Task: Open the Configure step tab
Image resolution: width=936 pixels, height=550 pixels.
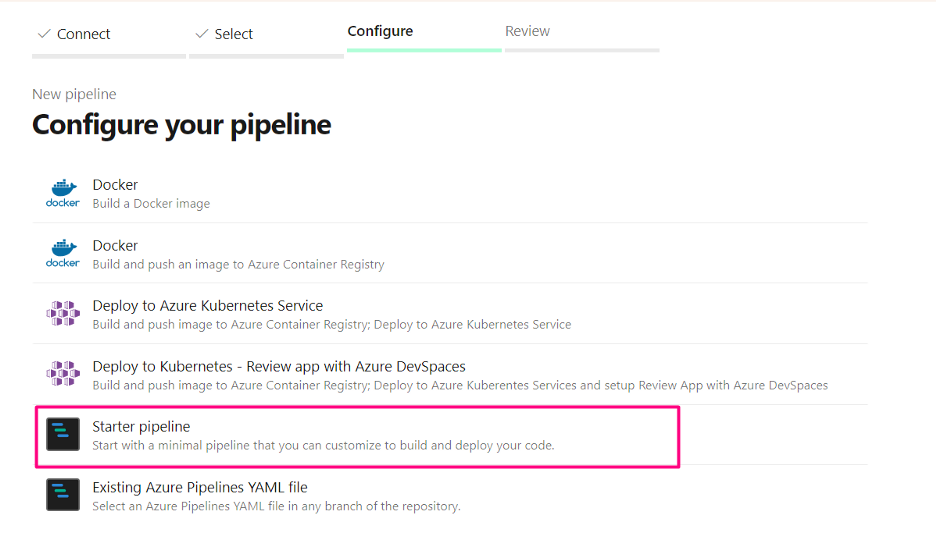Action: pos(380,31)
